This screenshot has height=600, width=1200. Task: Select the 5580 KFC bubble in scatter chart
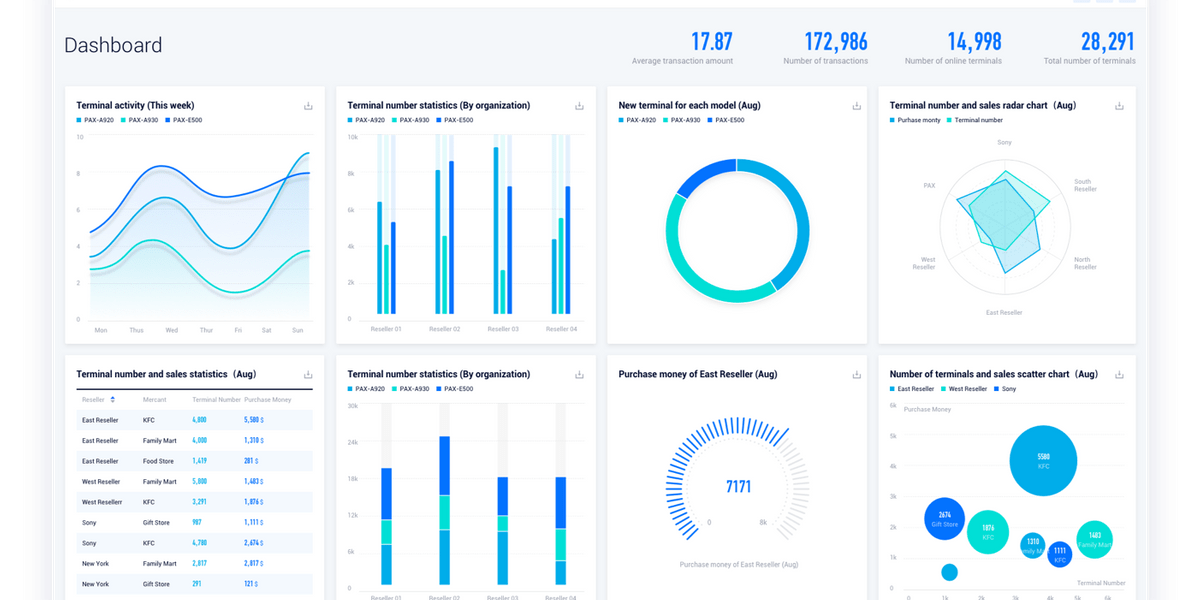[x=1043, y=461]
